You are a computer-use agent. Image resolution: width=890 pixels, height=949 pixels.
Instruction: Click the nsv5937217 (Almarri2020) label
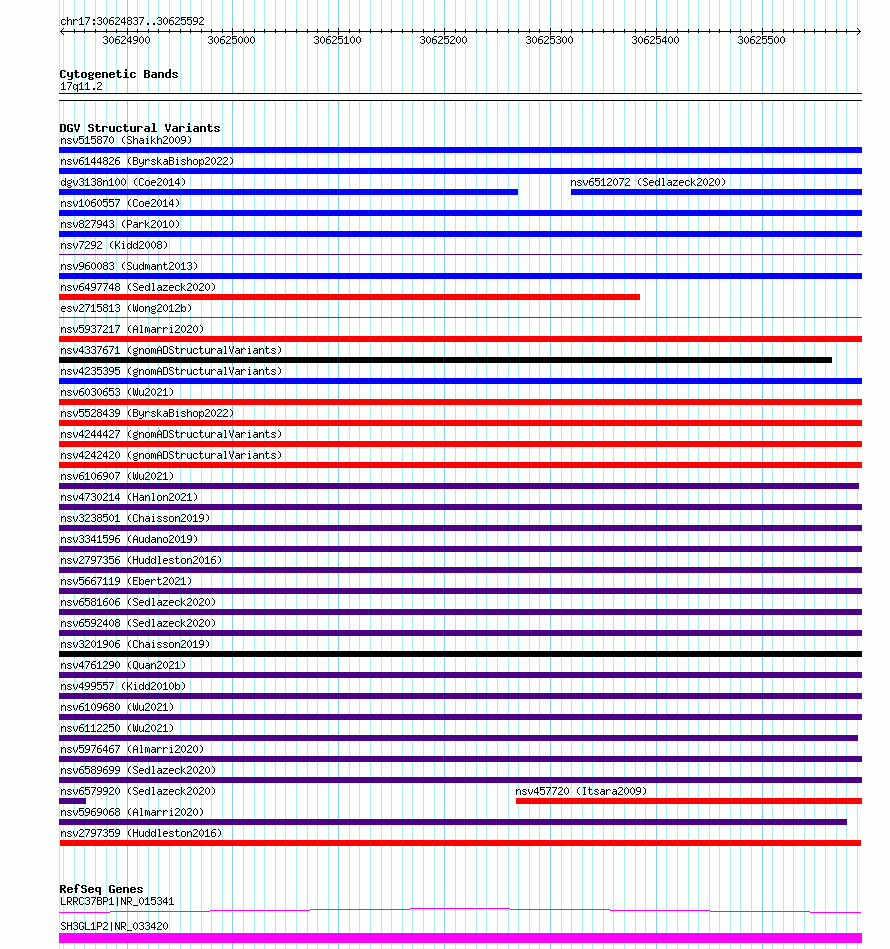(132, 329)
